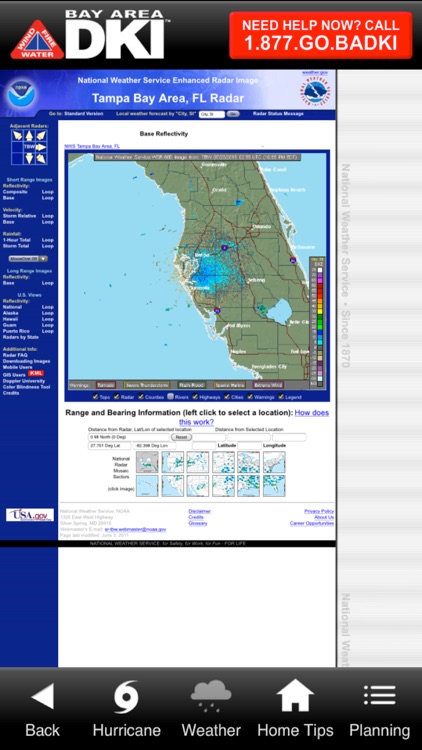The height and width of the screenshot is (750, 422).
Task: Click the NWS Tampa Bay Area, FL link
Action: click(92, 146)
